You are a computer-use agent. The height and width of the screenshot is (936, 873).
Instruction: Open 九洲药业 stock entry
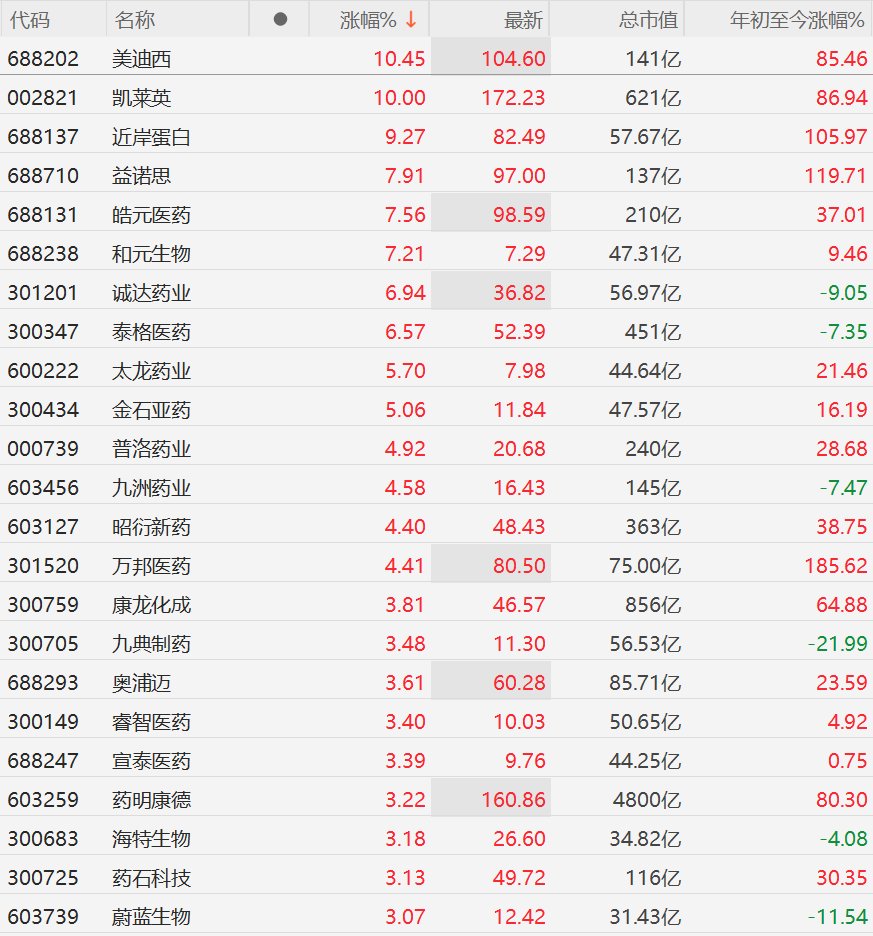tap(151, 488)
